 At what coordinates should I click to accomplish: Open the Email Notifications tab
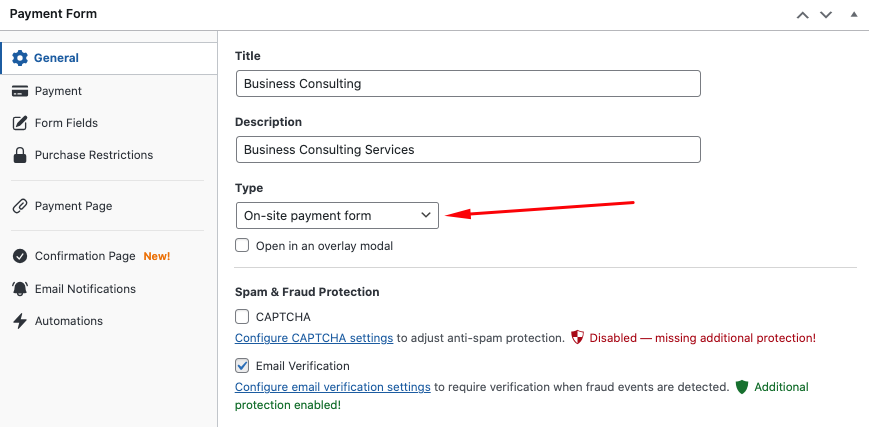click(x=85, y=289)
